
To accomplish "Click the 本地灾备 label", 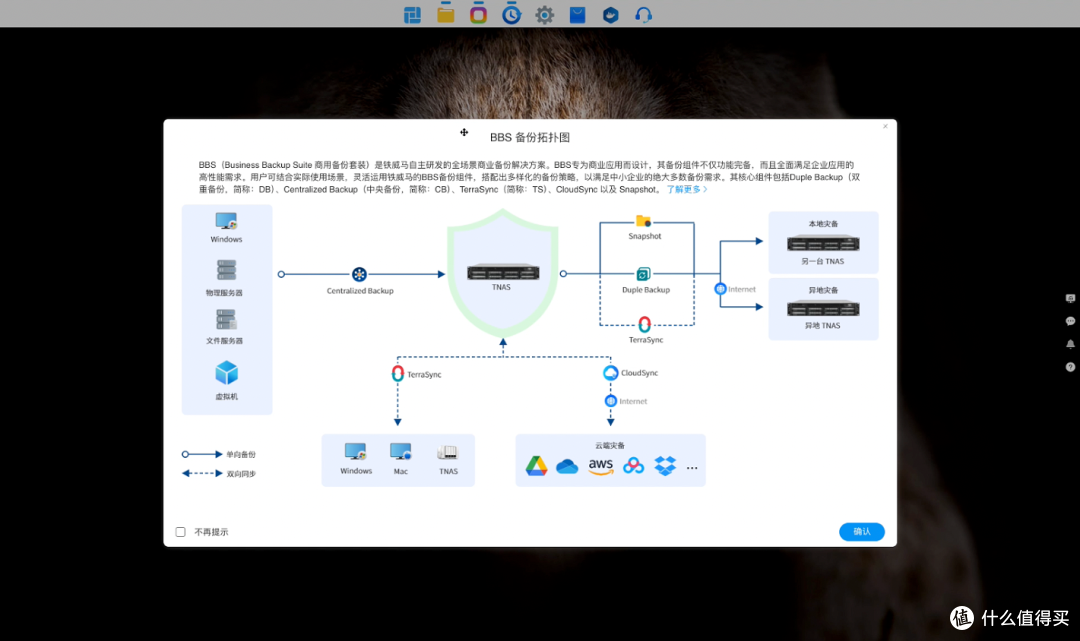I will [823, 224].
